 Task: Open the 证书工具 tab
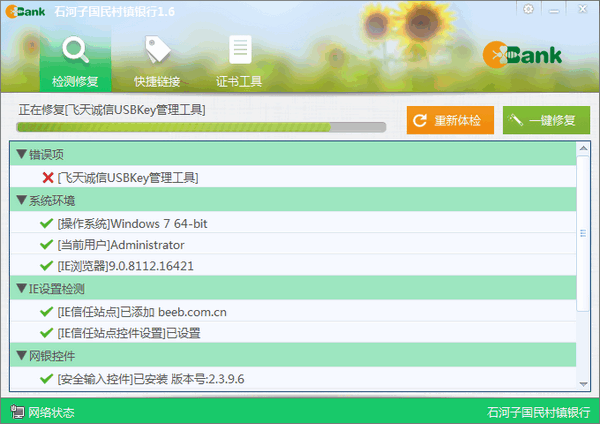coord(239,61)
